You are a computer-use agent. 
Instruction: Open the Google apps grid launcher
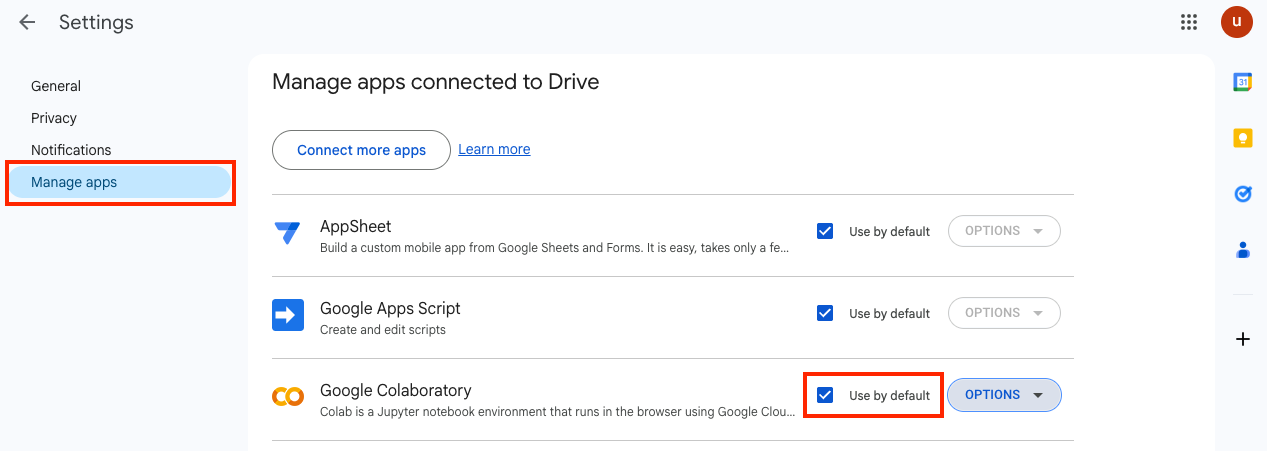(x=1189, y=22)
